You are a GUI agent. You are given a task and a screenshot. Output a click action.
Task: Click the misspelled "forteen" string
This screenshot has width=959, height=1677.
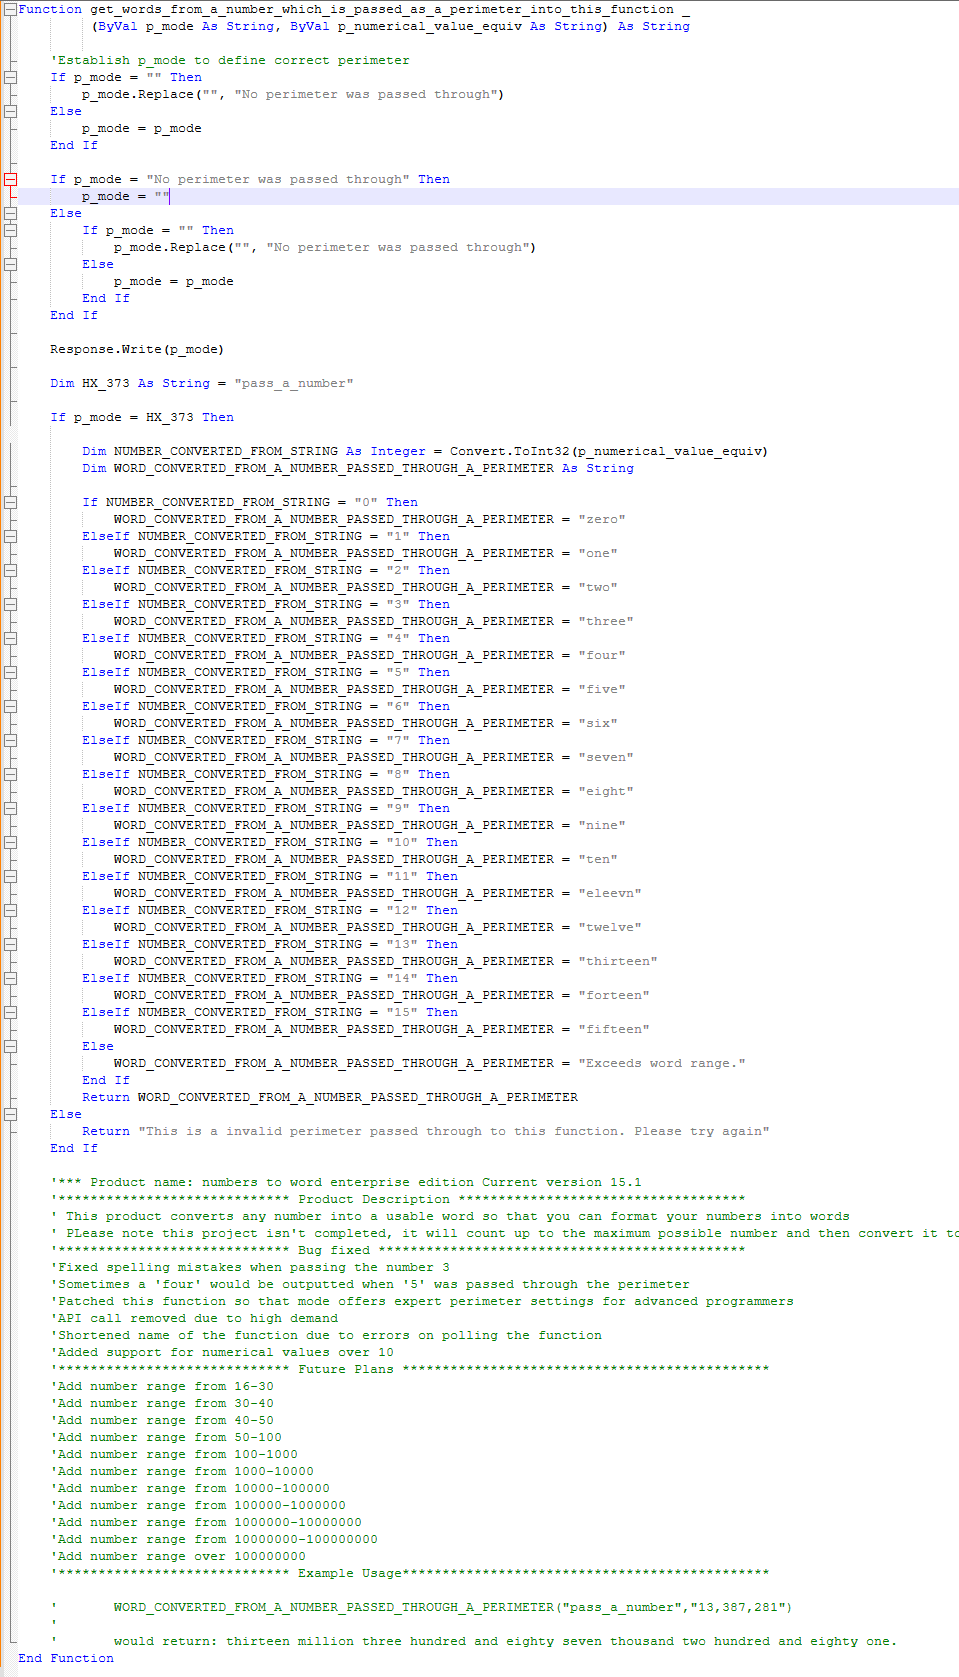click(x=613, y=995)
